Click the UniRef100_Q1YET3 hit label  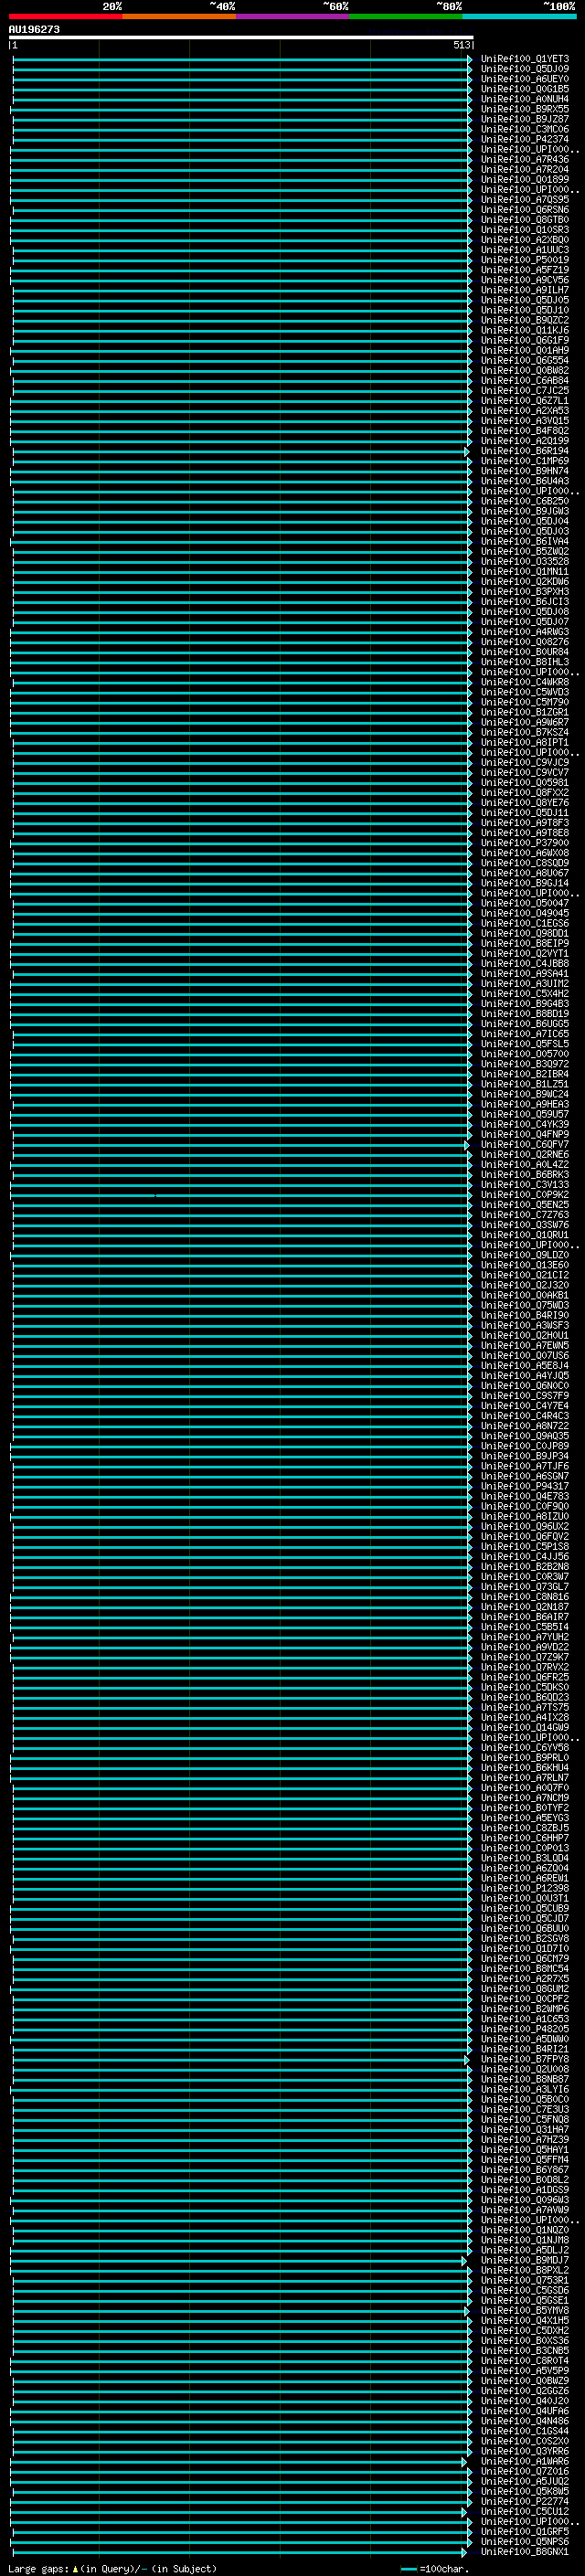coord(525,59)
